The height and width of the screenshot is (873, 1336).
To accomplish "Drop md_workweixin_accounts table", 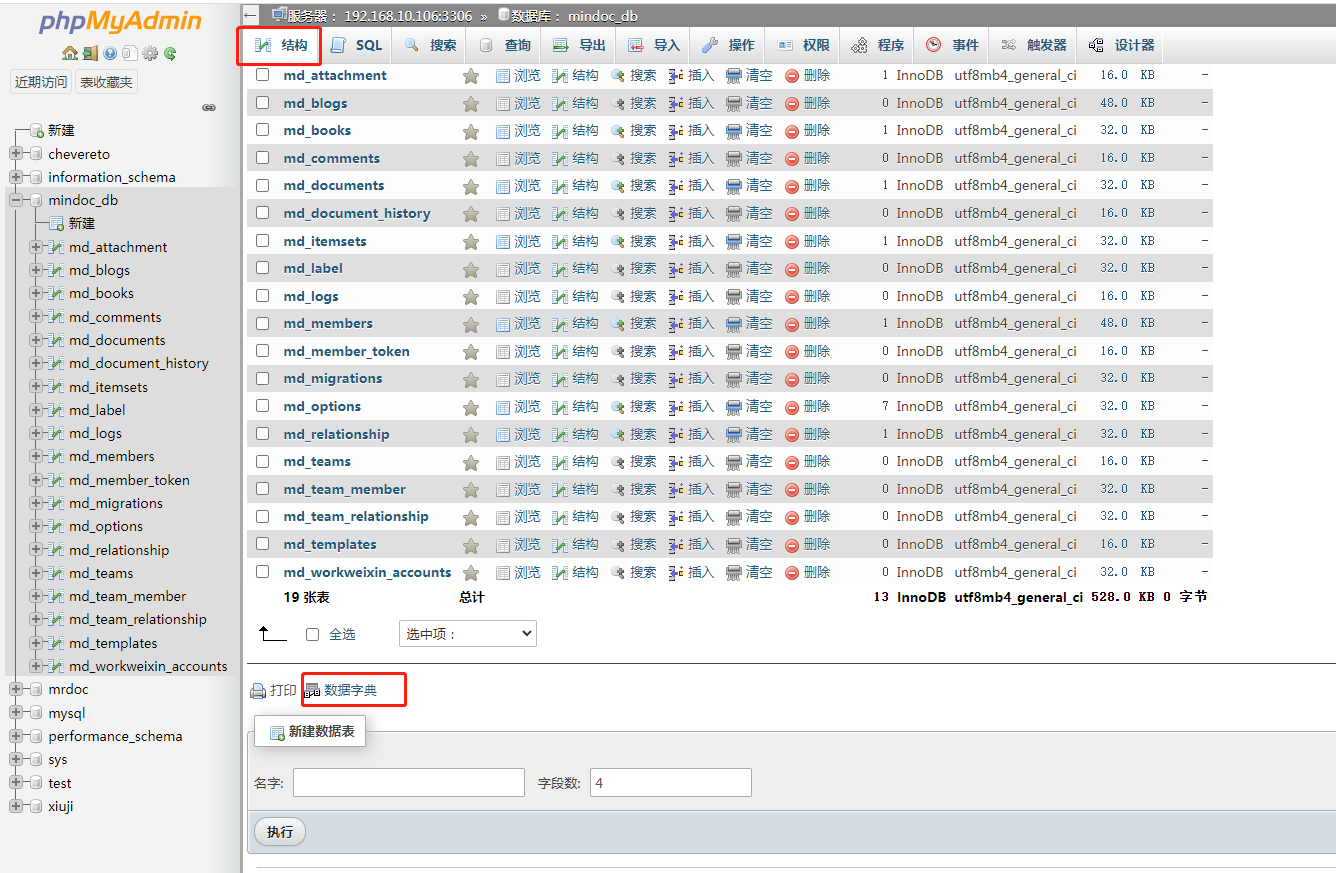I will pos(808,572).
